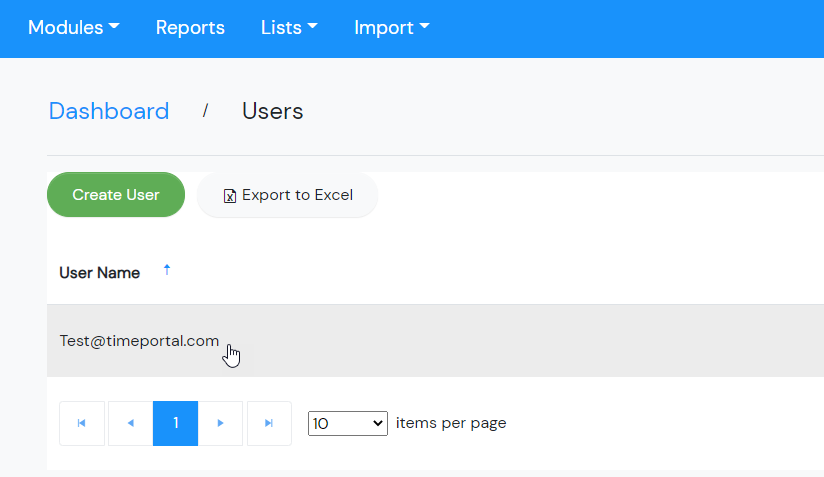The image size is (824, 477).
Task: Go to previous page arrow
Action: [x=130, y=423]
